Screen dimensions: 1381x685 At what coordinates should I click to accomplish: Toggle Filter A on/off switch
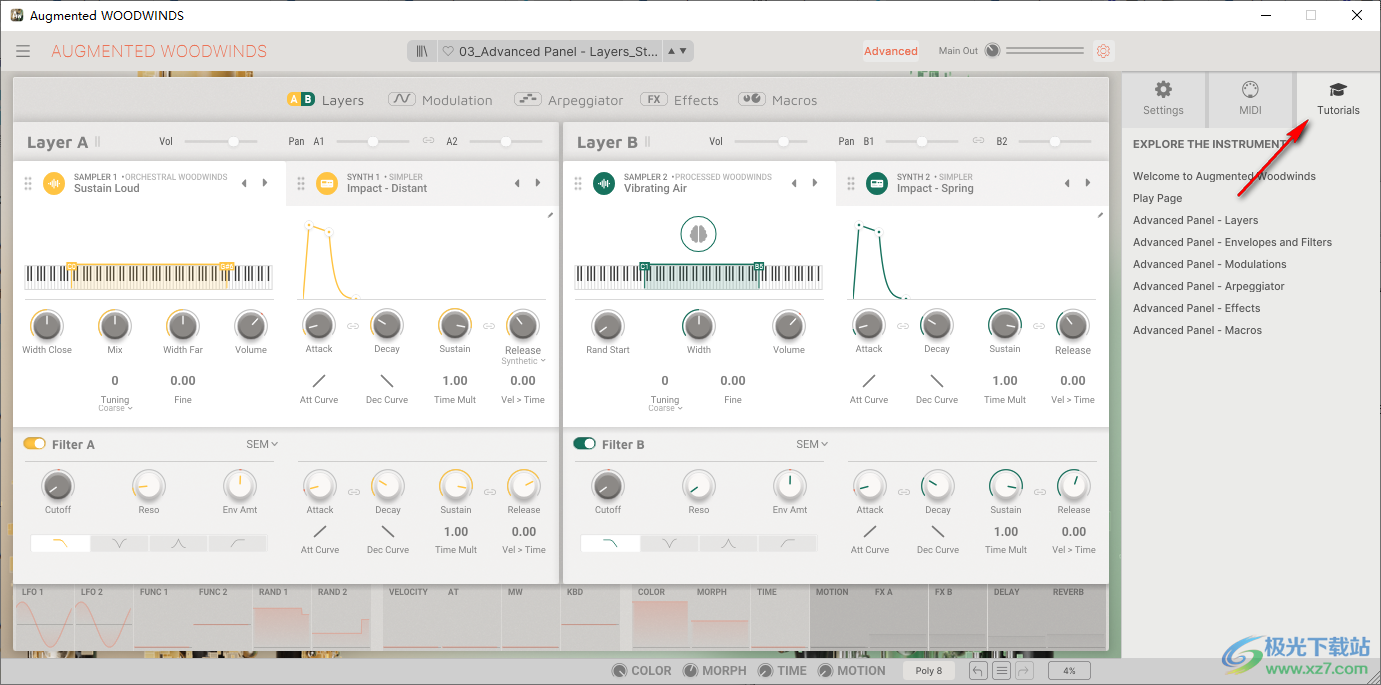click(35, 444)
